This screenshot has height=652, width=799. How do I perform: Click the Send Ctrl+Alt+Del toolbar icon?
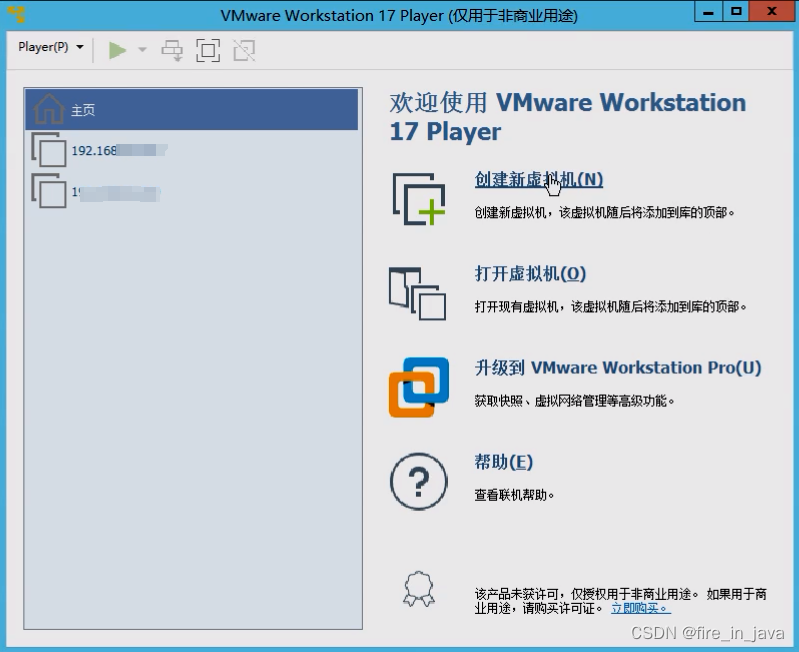point(172,50)
